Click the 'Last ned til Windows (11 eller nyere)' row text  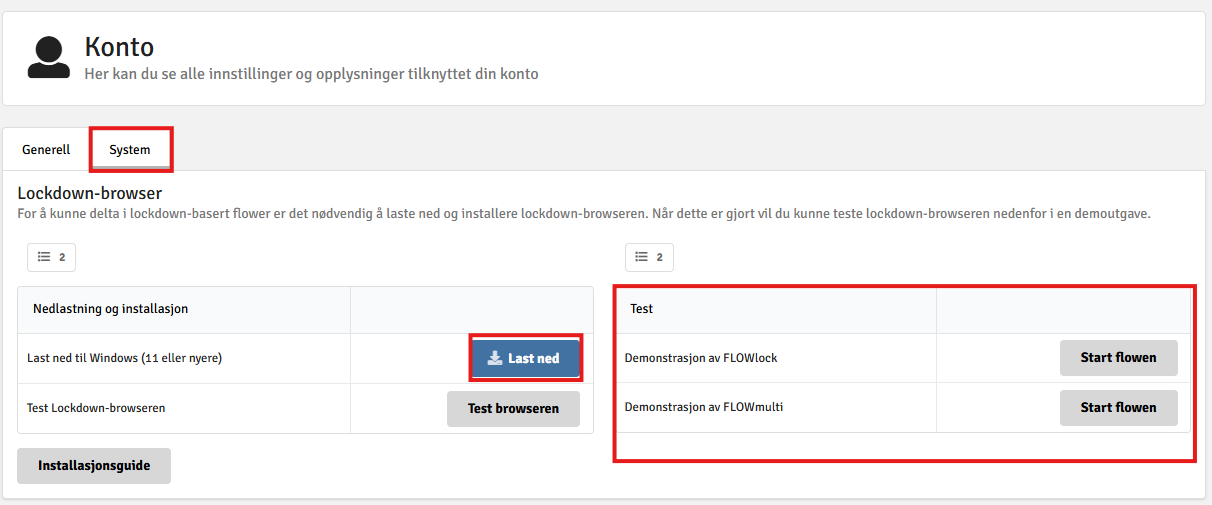click(x=125, y=358)
